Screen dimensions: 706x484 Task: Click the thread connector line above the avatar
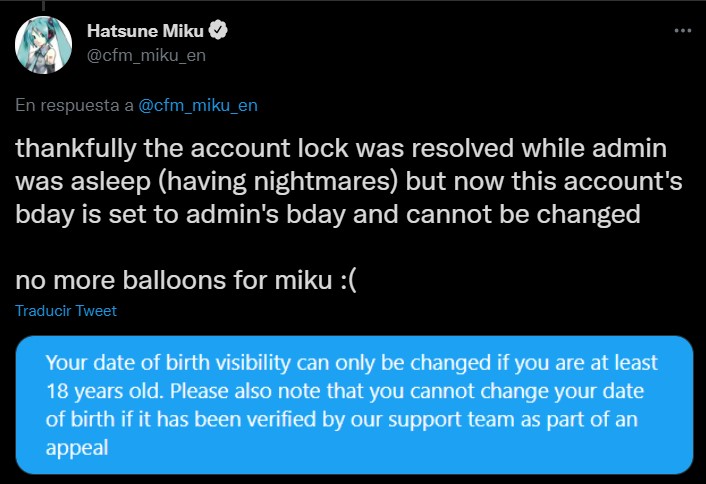point(42,4)
